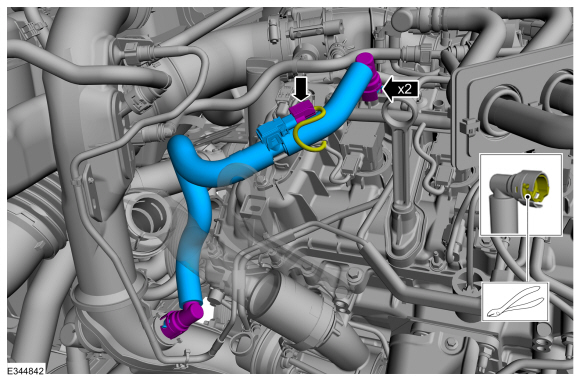Click the black downward arrow indicator

click(301, 88)
